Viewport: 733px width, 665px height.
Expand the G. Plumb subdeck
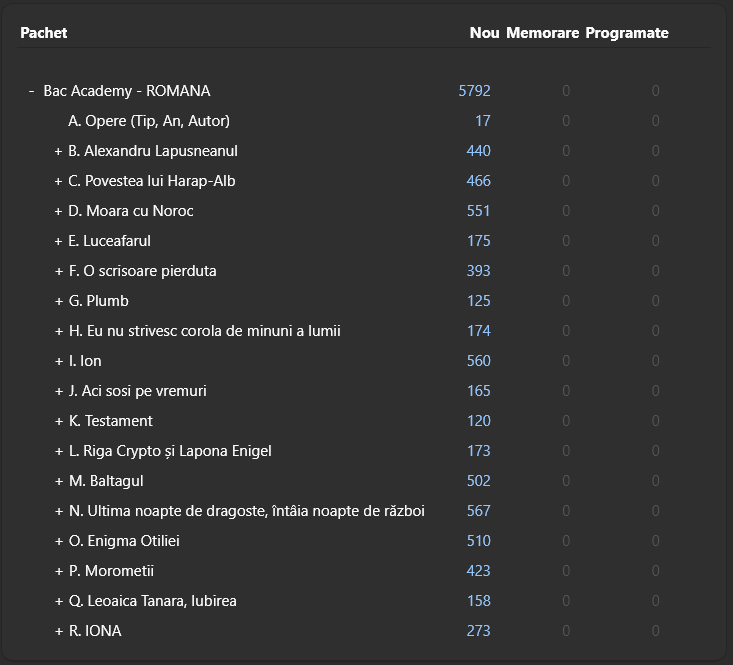[58, 301]
